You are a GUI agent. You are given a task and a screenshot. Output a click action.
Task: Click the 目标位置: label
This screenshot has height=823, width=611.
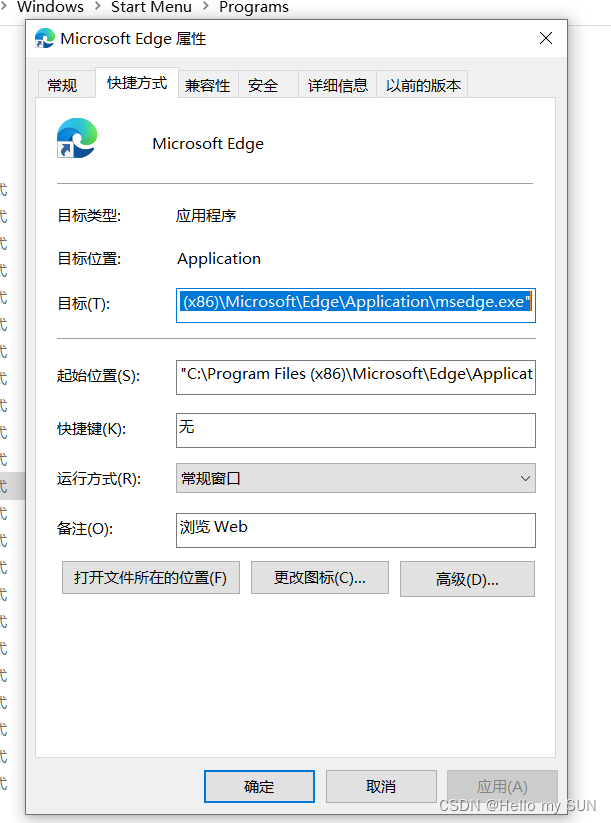89,259
